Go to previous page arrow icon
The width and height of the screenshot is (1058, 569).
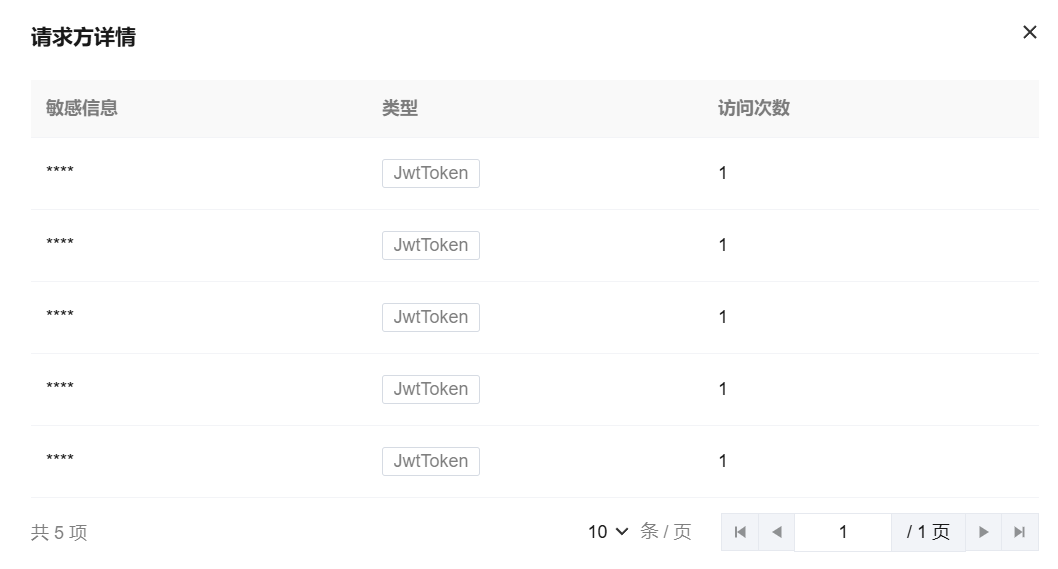point(777,532)
